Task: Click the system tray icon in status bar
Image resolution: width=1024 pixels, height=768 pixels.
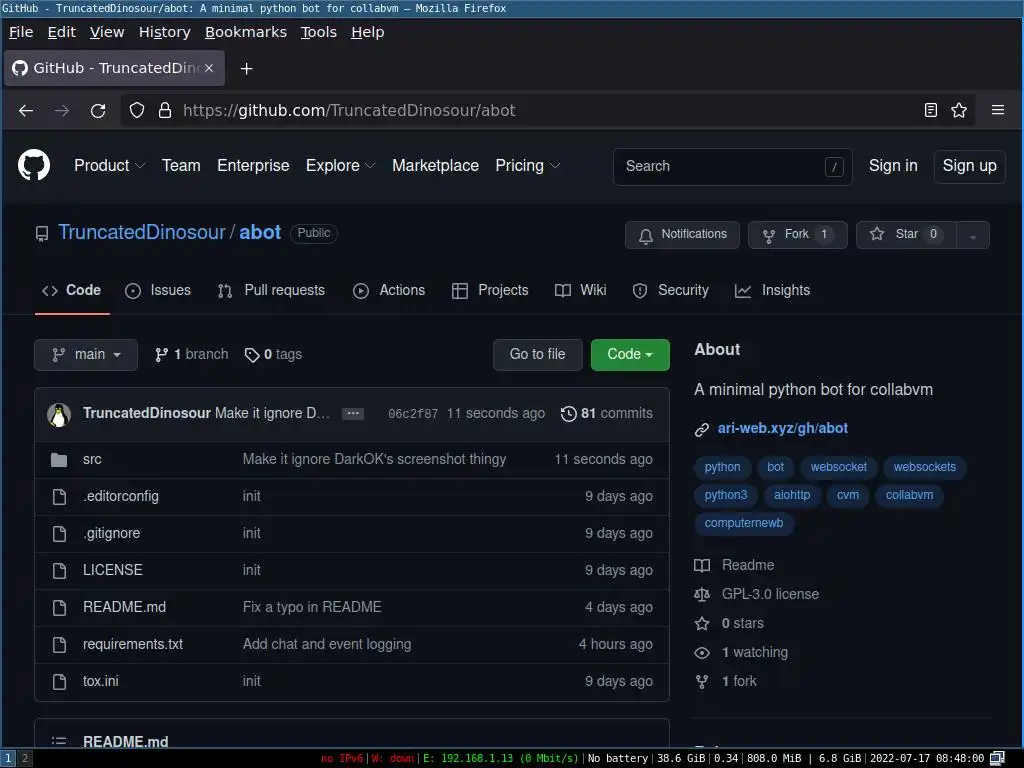Action: click(997, 758)
